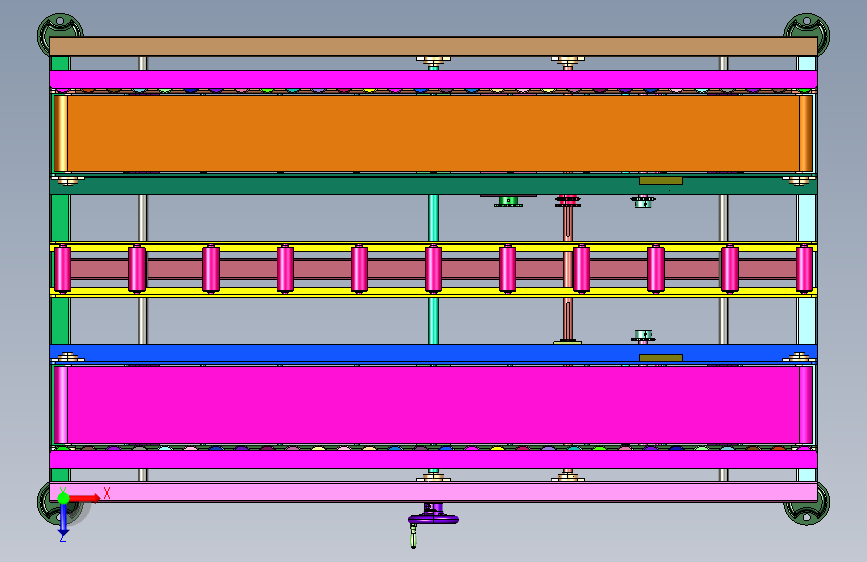Click the blue Z axis label

pyautogui.click(x=63, y=538)
